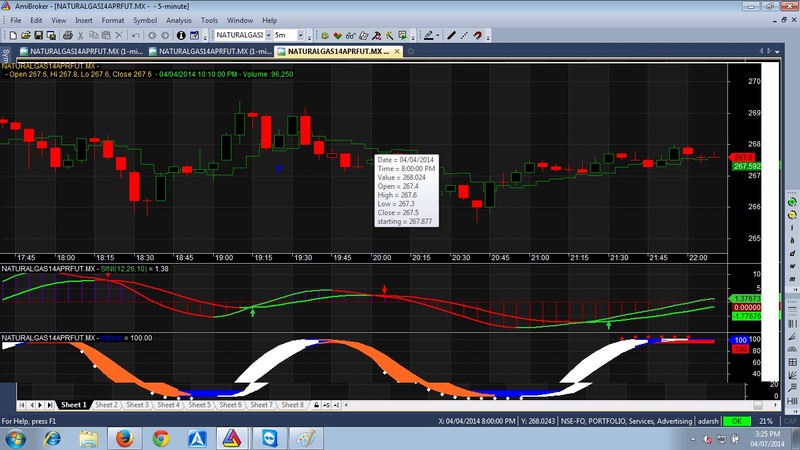Open the Window menu
800x450 pixels.
pos(240,20)
